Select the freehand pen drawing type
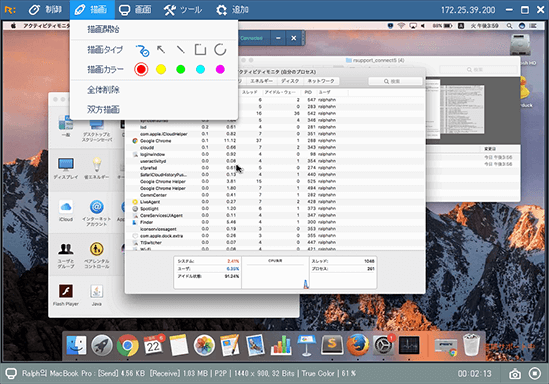 point(142,50)
